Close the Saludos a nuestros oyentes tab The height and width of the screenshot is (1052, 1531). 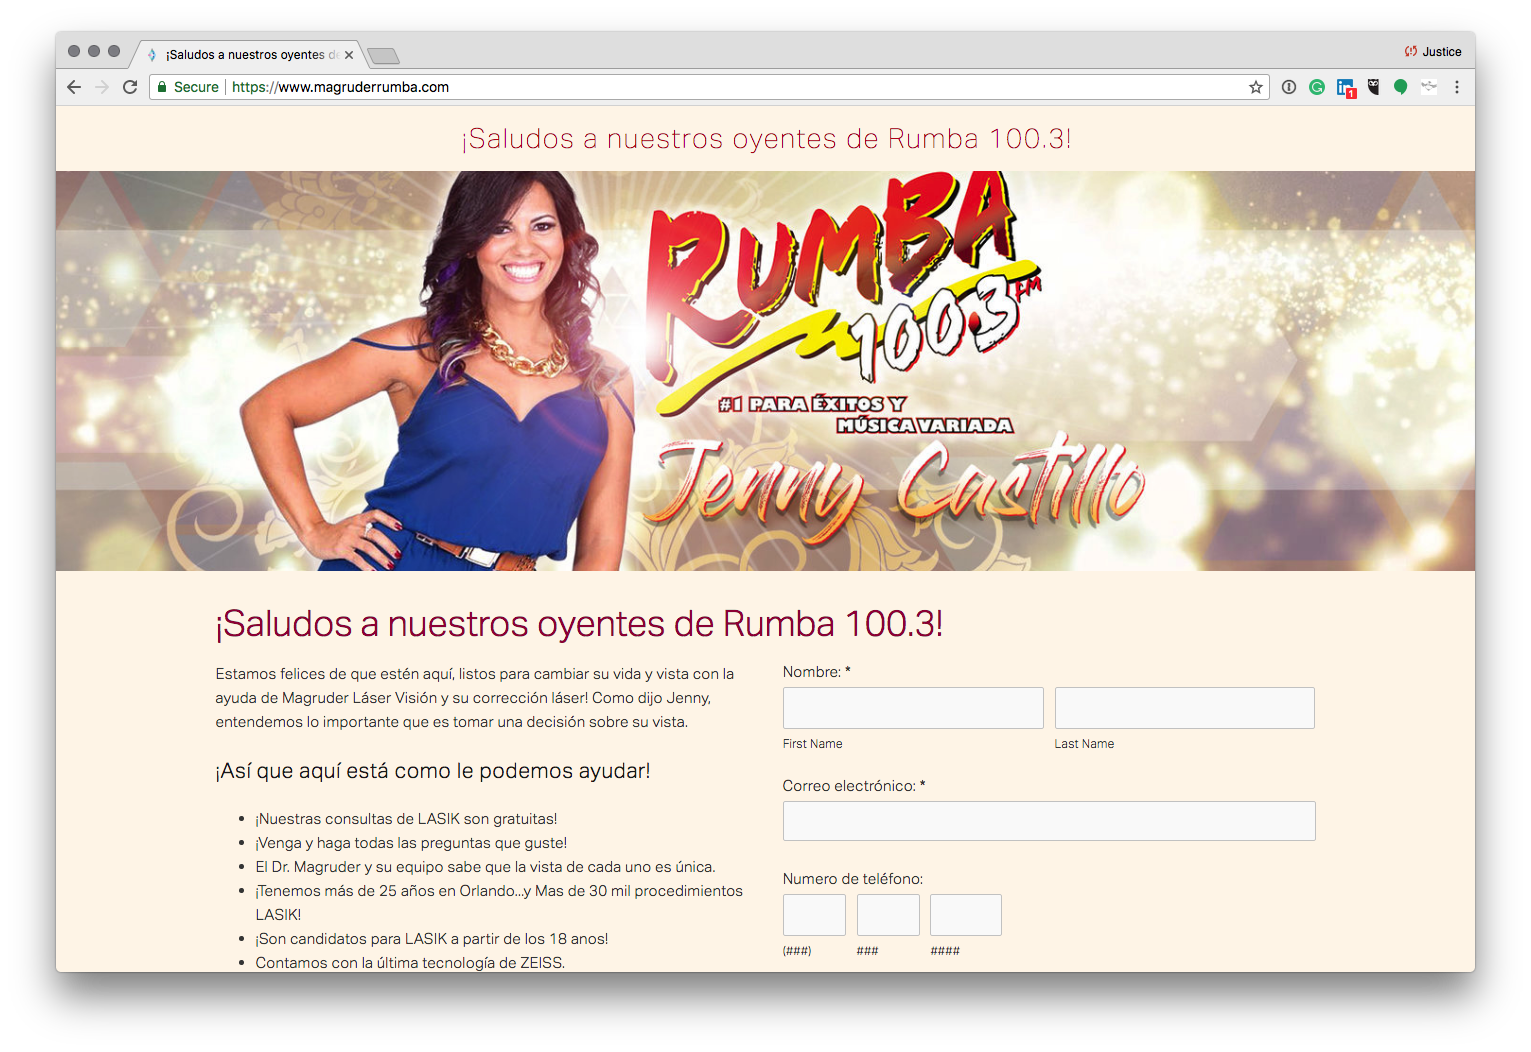(x=349, y=55)
